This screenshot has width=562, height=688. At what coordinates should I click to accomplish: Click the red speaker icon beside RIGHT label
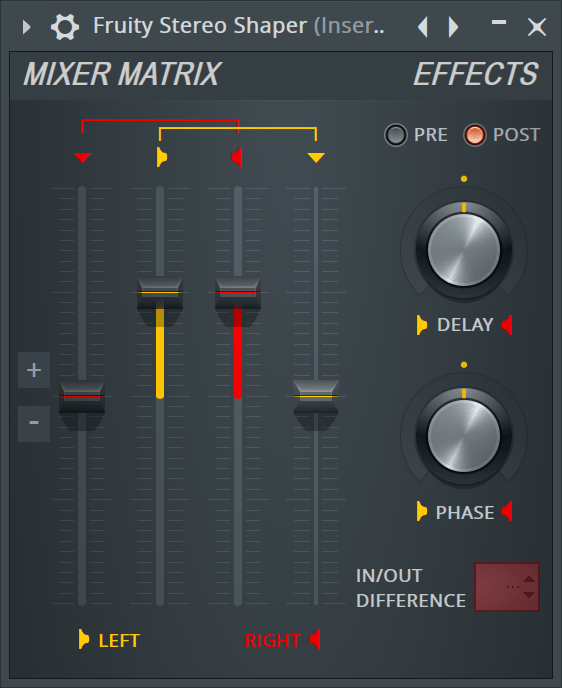[315, 639]
